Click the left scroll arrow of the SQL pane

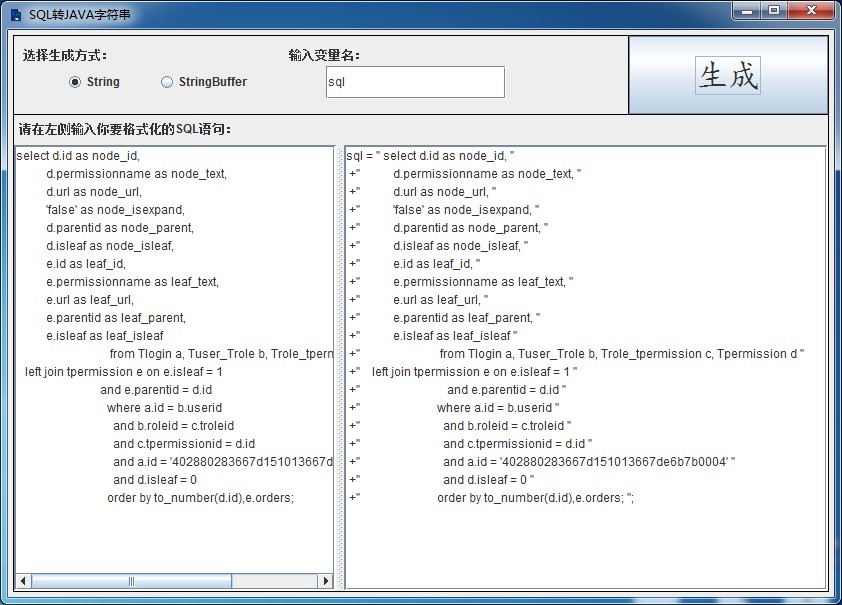coord(23,581)
